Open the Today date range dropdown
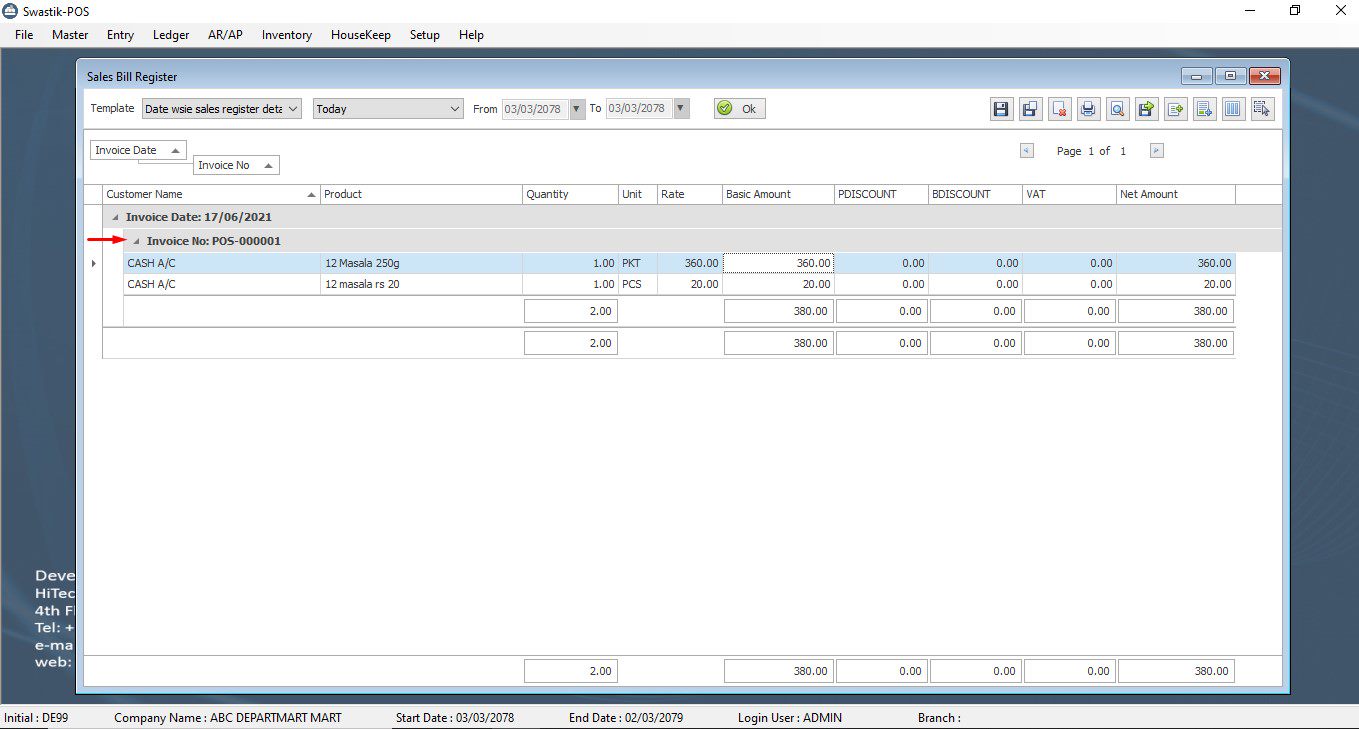The height and width of the screenshot is (729, 1359). coord(455,109)
